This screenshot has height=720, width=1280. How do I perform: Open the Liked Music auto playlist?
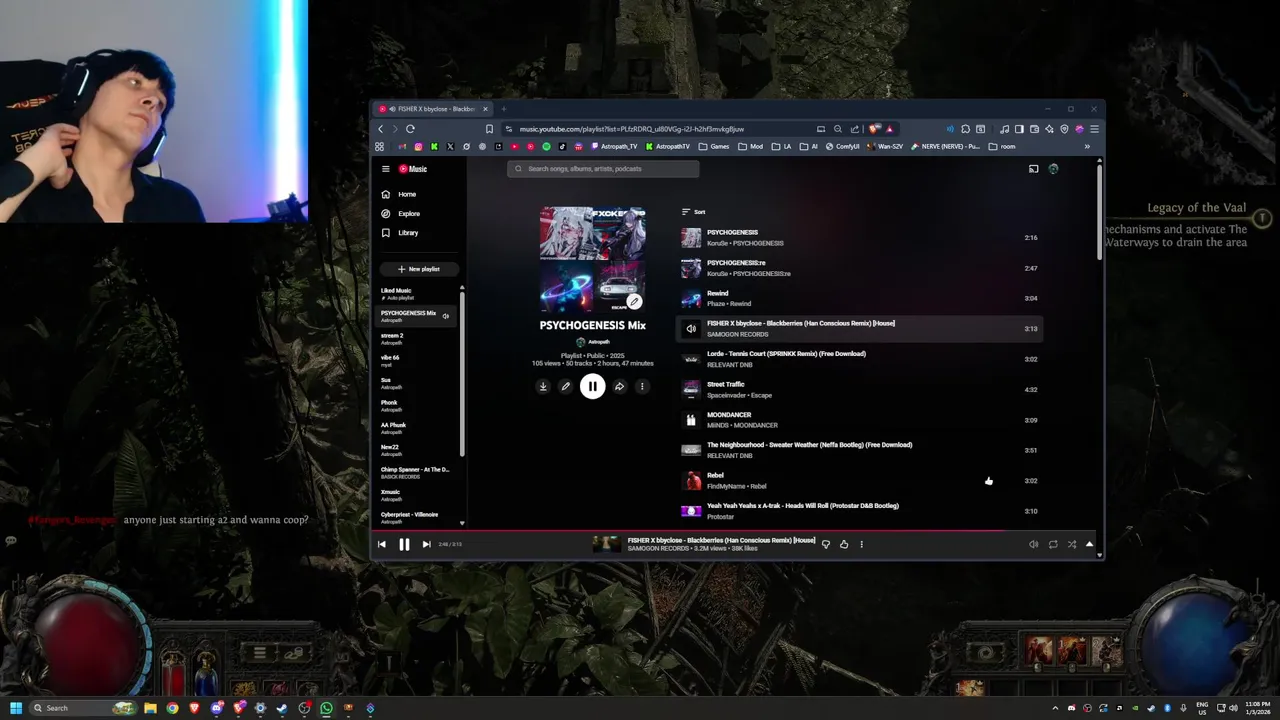[417, 294]
